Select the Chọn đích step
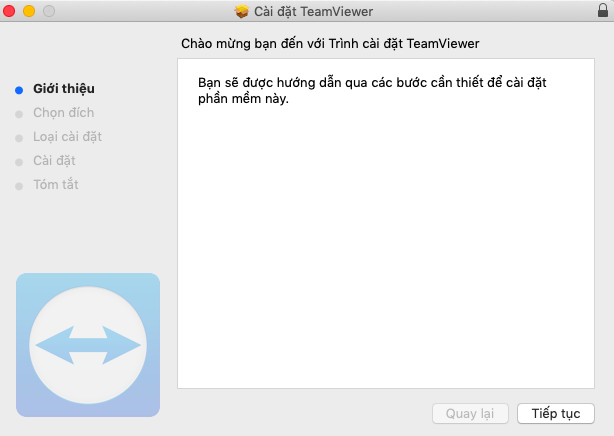 click(63, 113)
